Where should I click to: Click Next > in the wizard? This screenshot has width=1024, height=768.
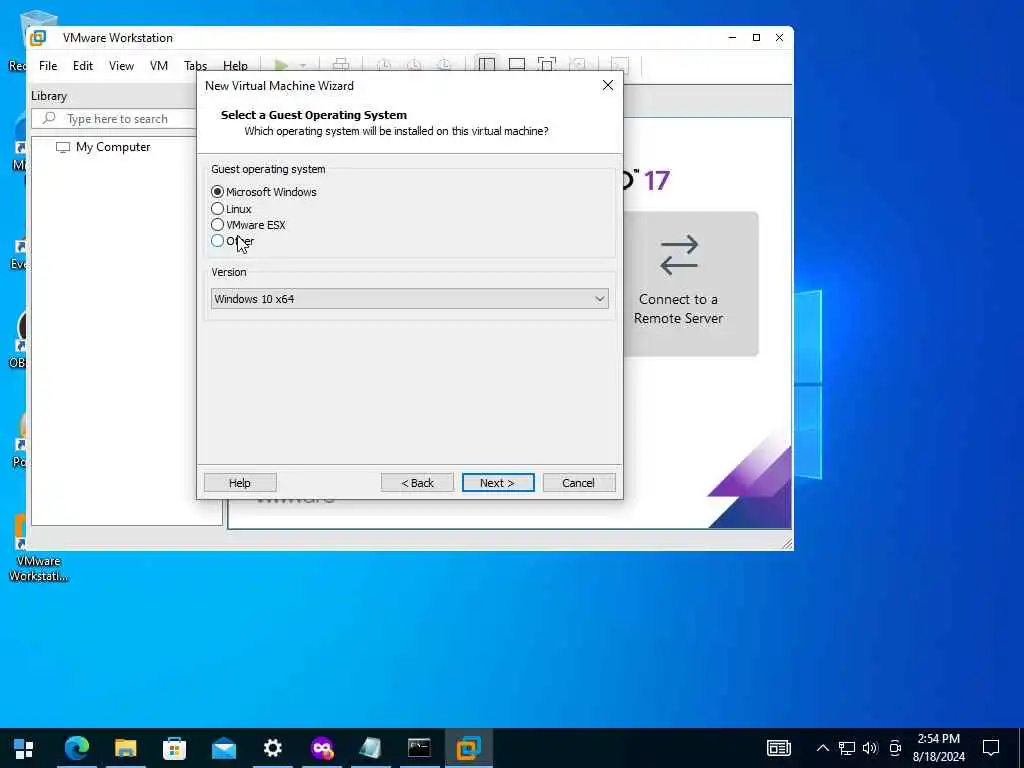click(498, 483)
